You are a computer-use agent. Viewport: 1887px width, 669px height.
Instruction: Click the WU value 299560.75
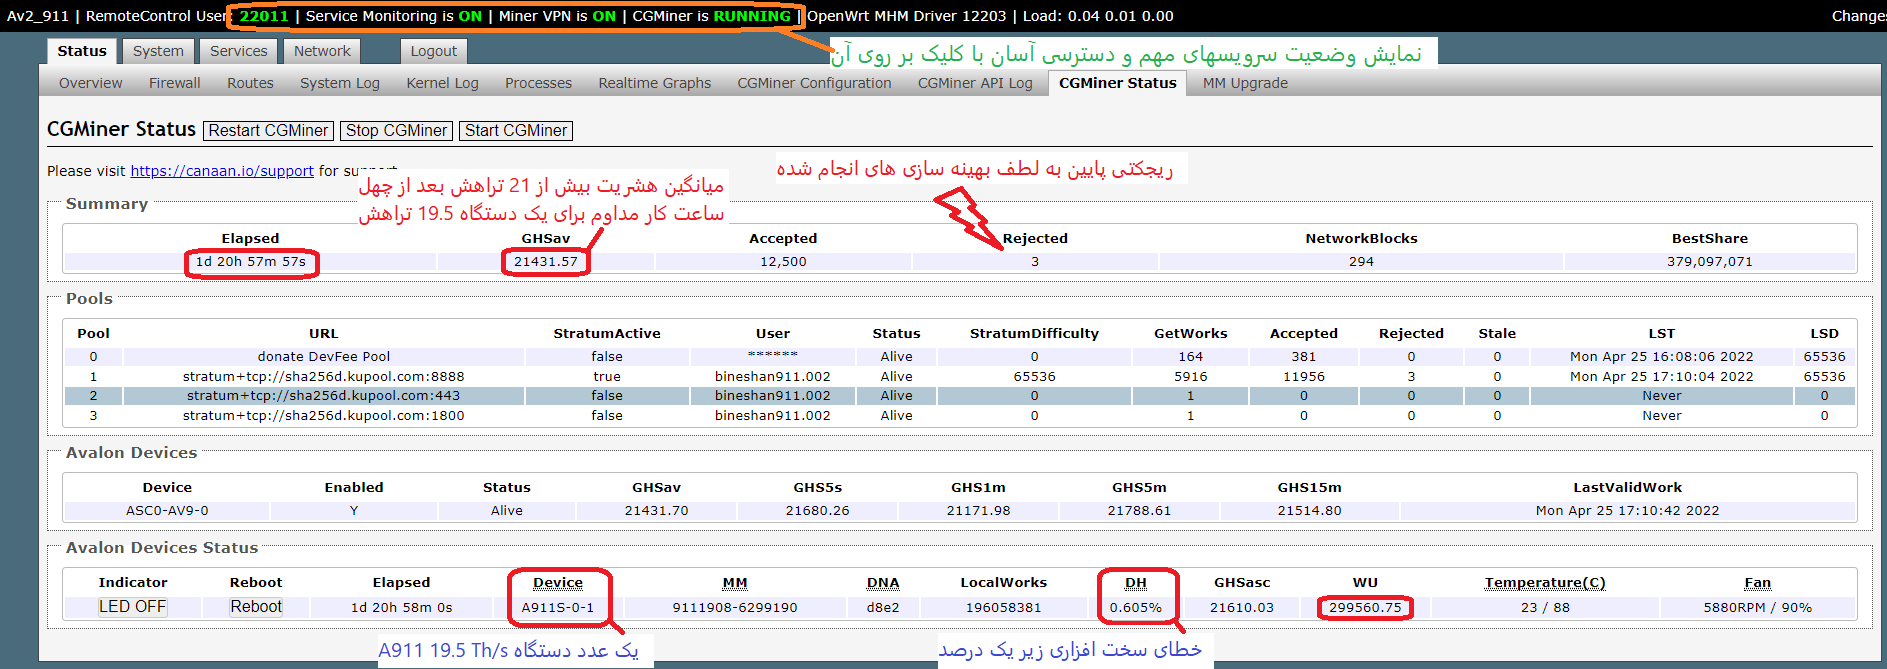click(1365, 608)
